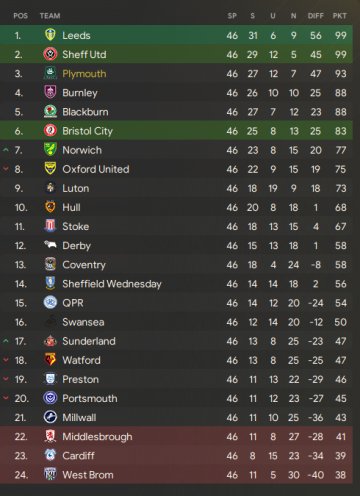Click the Oxford United crest
This screenshot has height=496, width=360.
(50, 169)
